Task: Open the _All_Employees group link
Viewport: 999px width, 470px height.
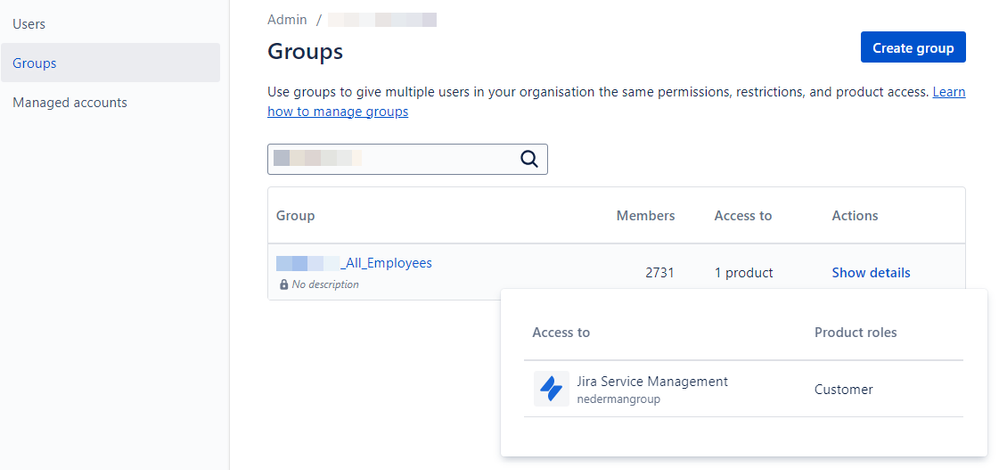Action: (354, 263)
